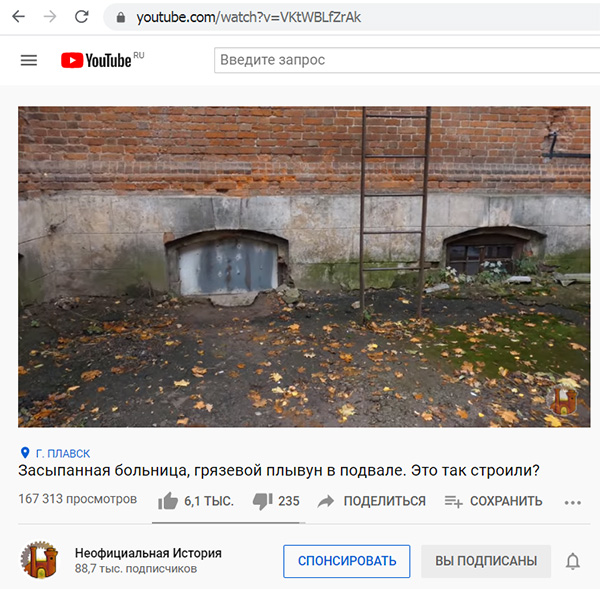Open the СОХРАНИТЬ save-to-playlist menu
Screen dimensions: 600x589
tap(494, 501)
